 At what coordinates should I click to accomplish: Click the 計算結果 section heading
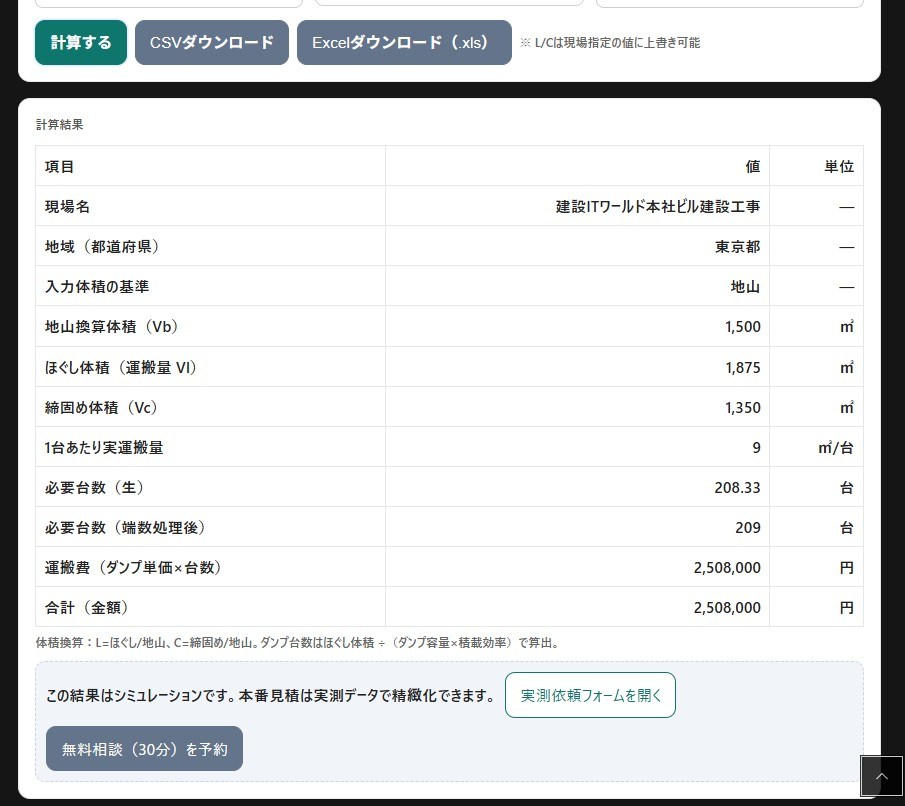coord(60,125)
